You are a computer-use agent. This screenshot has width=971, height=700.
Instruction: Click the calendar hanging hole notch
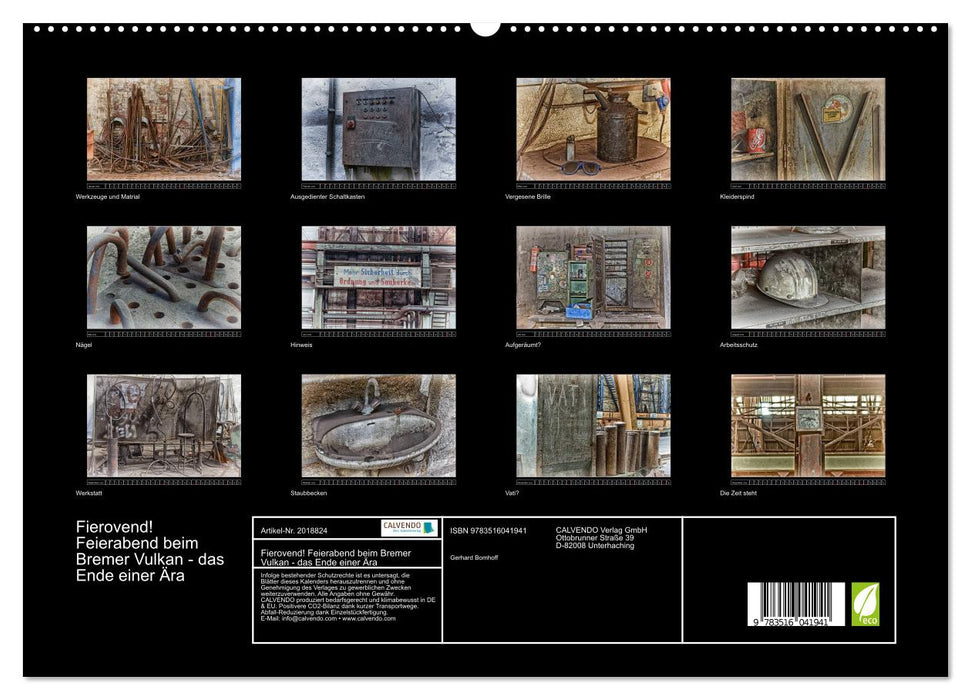[485, 26]
